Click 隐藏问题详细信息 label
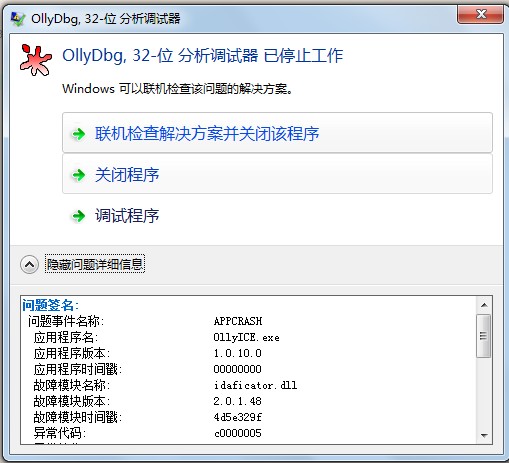 pos(95,265)
